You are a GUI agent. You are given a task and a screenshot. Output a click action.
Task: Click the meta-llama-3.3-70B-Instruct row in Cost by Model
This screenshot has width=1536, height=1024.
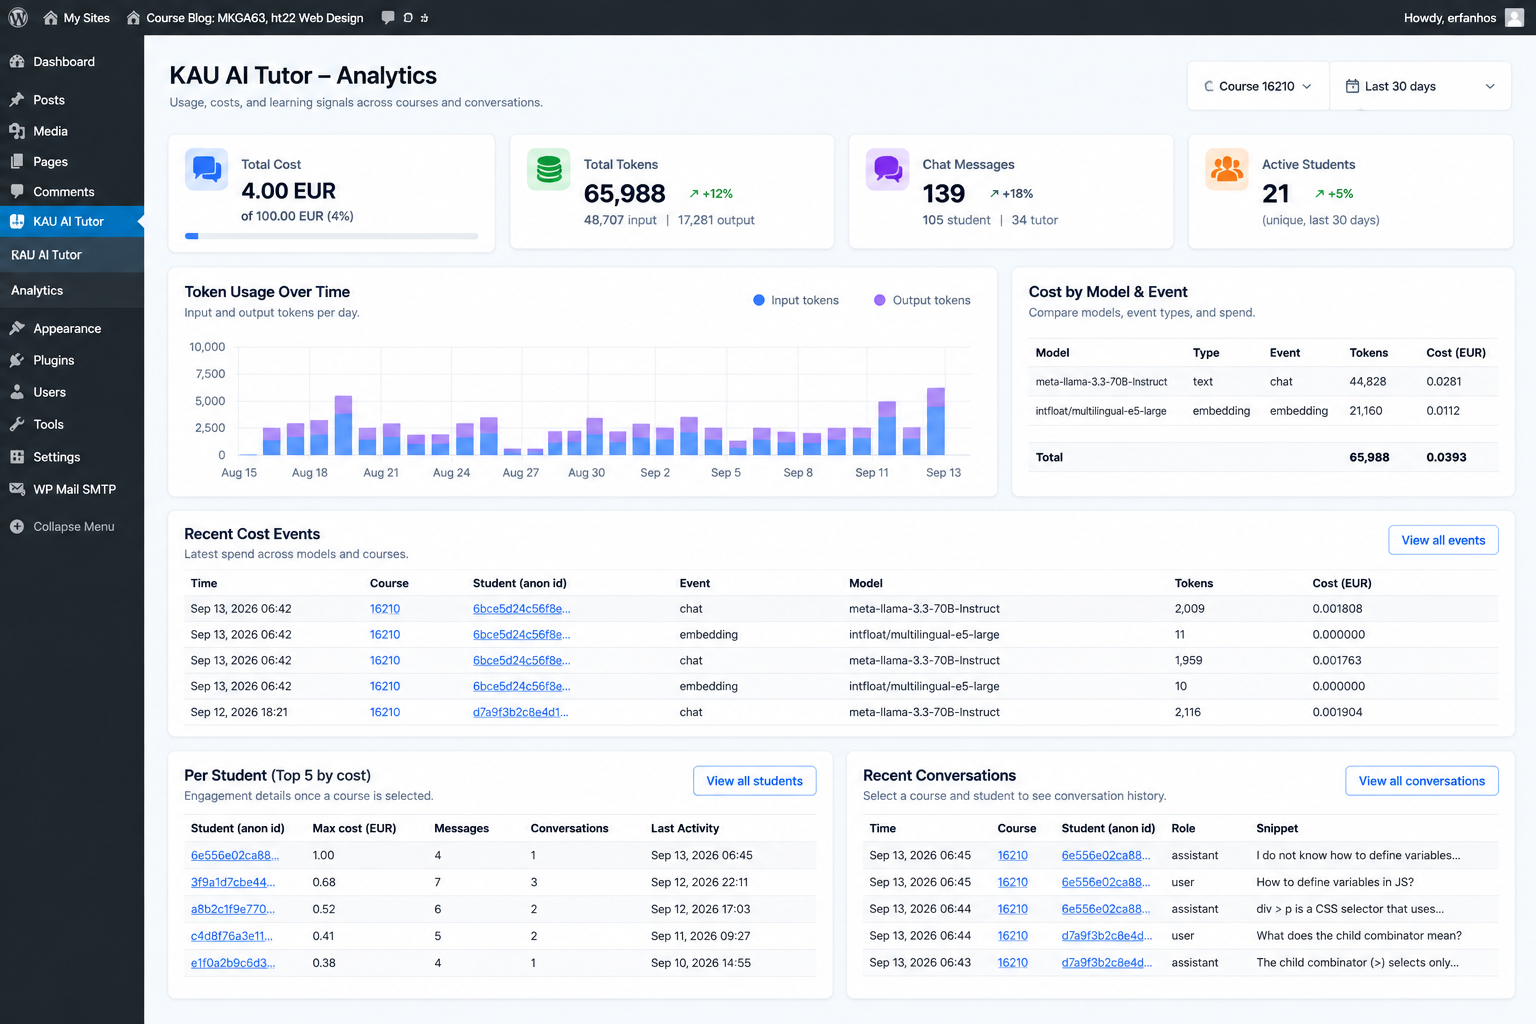1264,382
